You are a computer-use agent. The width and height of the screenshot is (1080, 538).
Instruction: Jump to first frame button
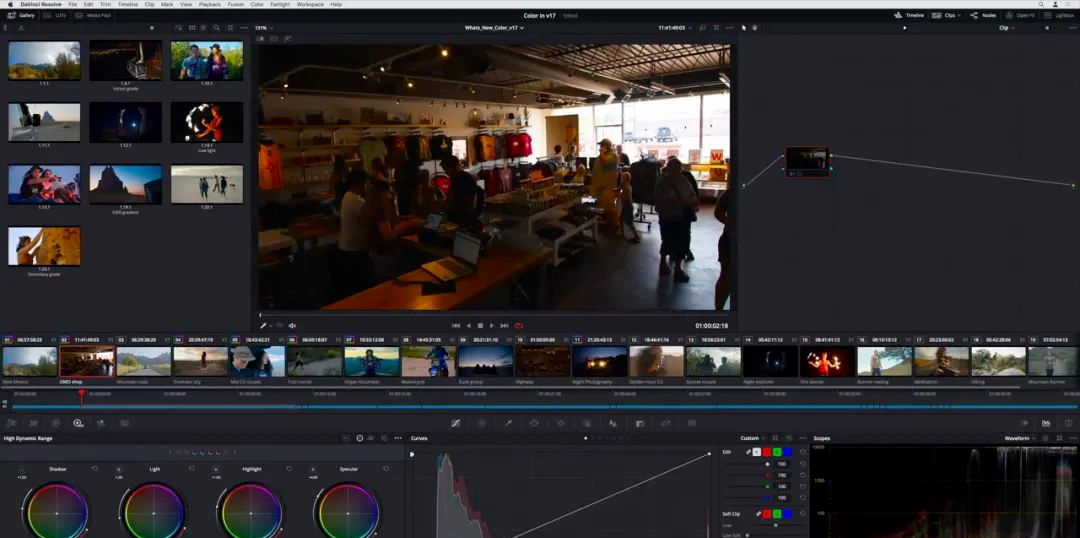[x=455, y=326]
